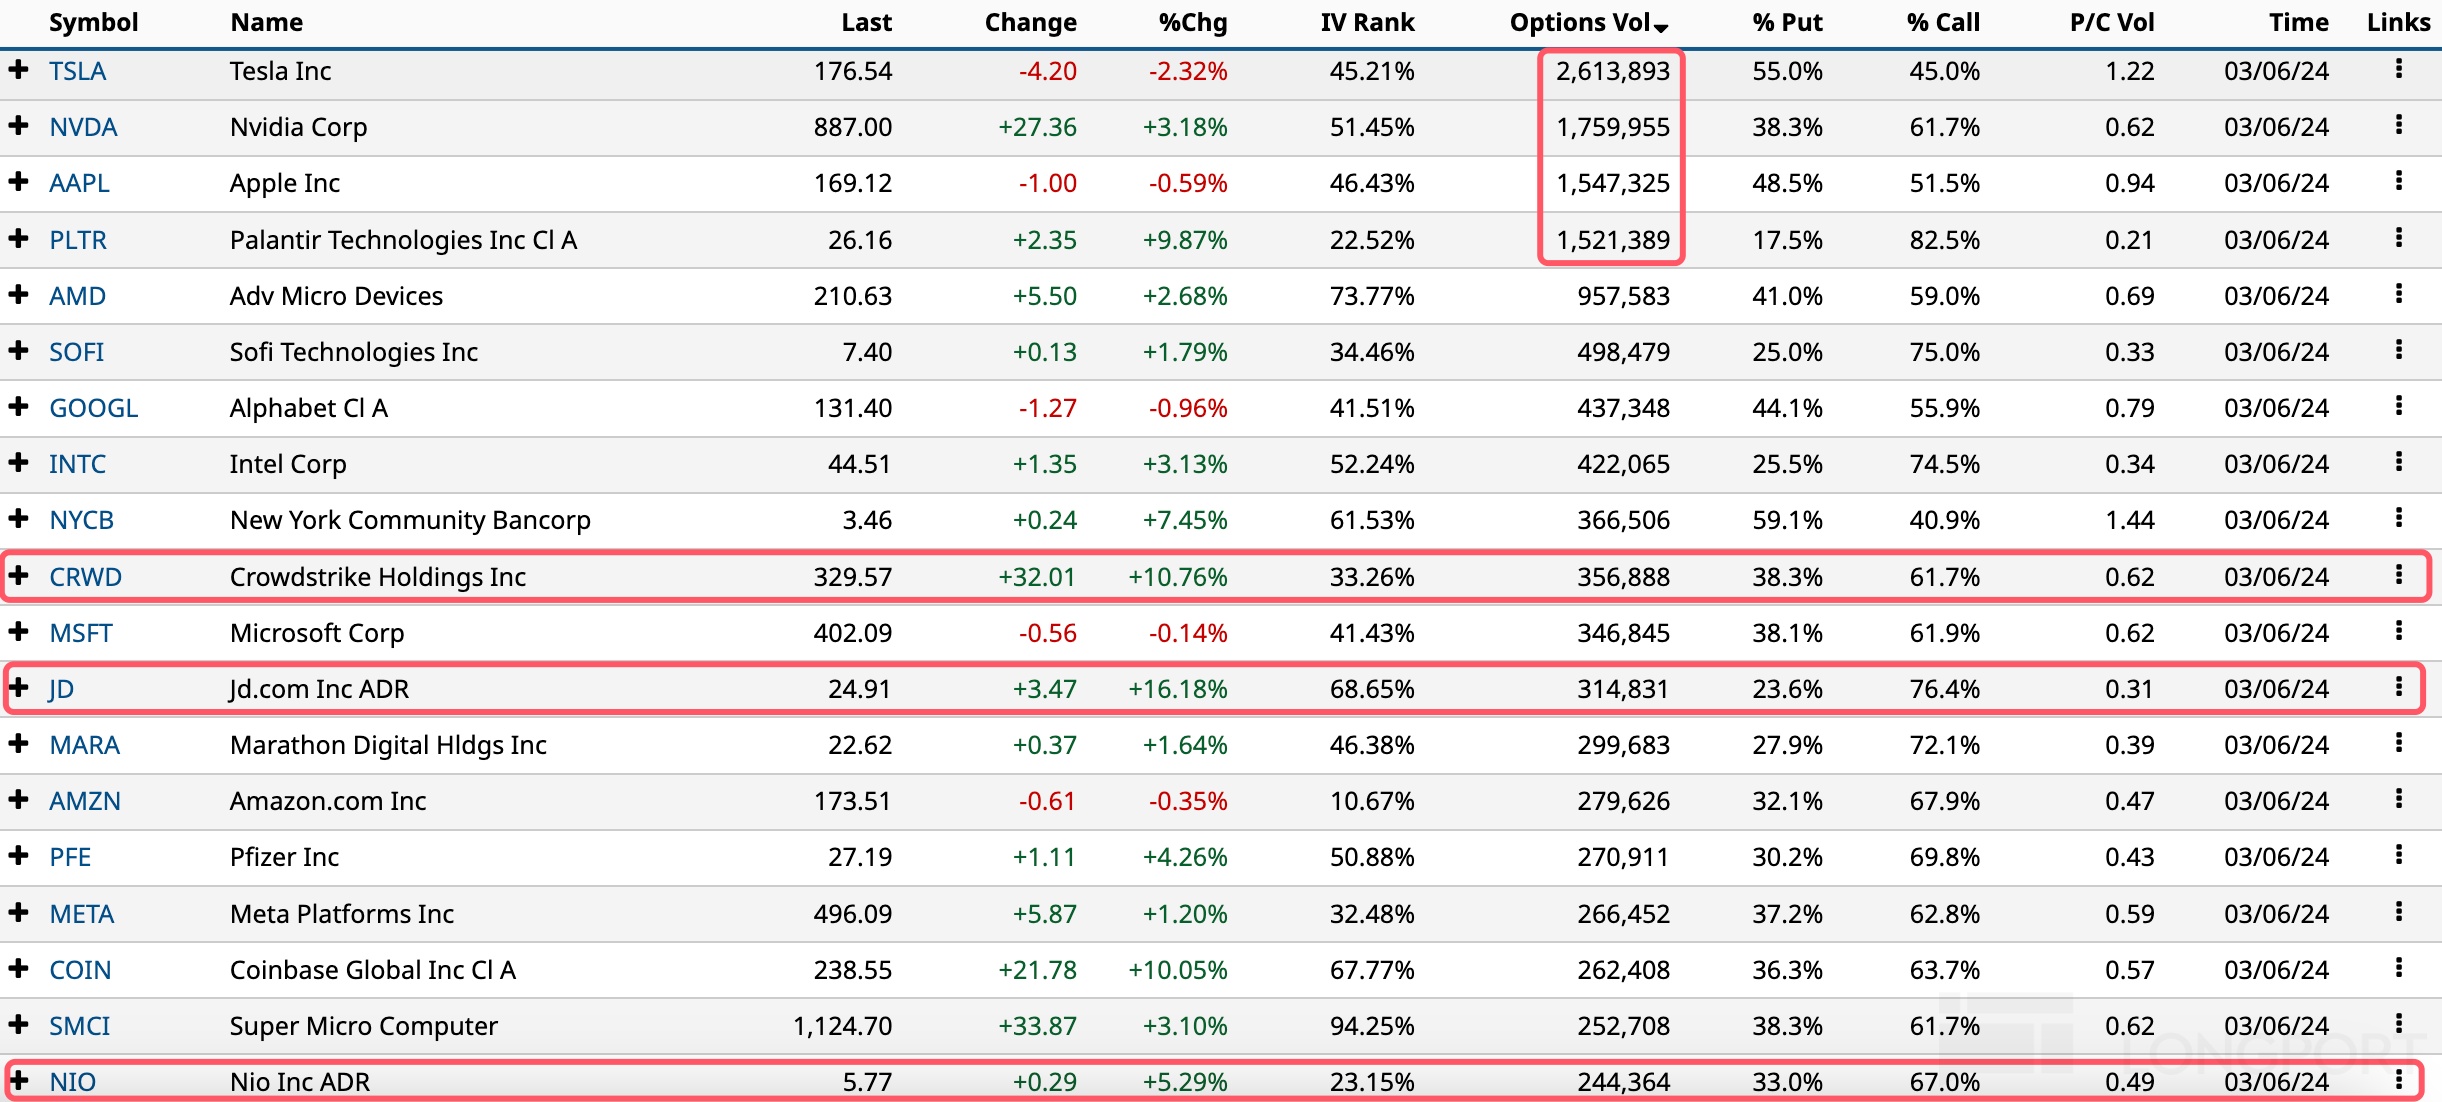Open the links menu for Tesla row

(2398, 69)
